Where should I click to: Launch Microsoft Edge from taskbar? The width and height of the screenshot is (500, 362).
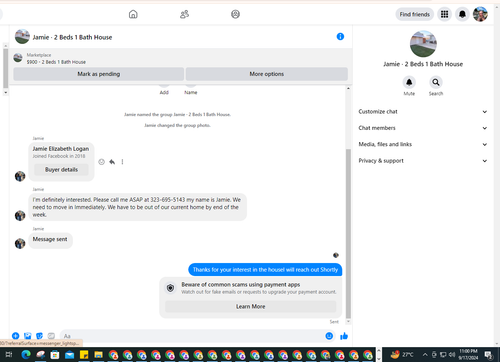coord(26,355)
